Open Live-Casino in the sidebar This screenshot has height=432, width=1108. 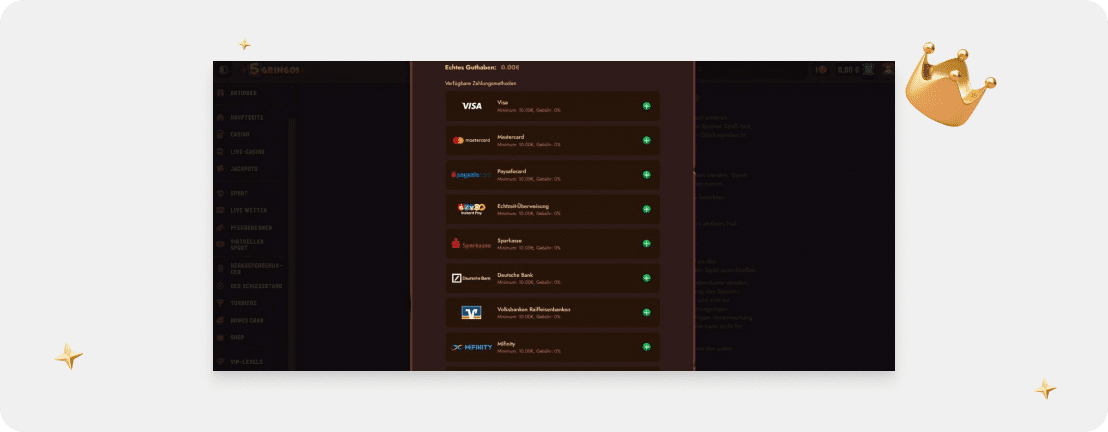(x=247, y=152)
